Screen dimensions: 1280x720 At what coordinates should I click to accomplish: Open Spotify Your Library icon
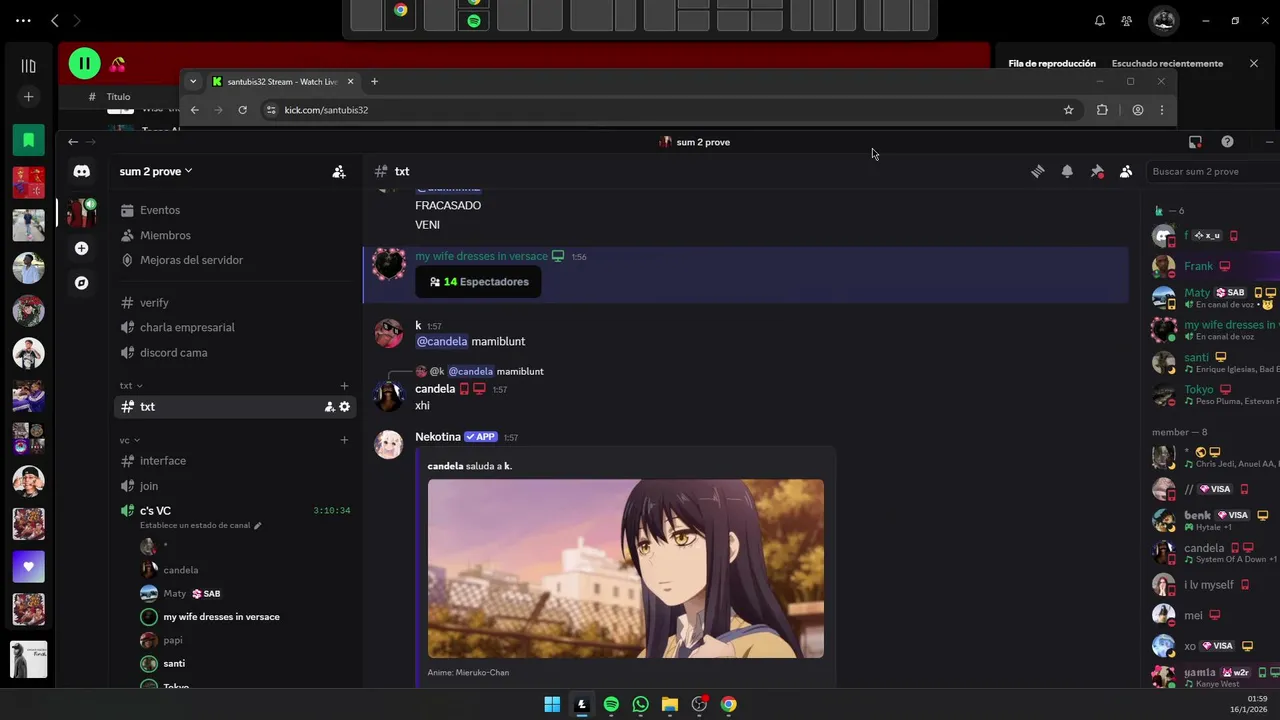pos(28,66)
